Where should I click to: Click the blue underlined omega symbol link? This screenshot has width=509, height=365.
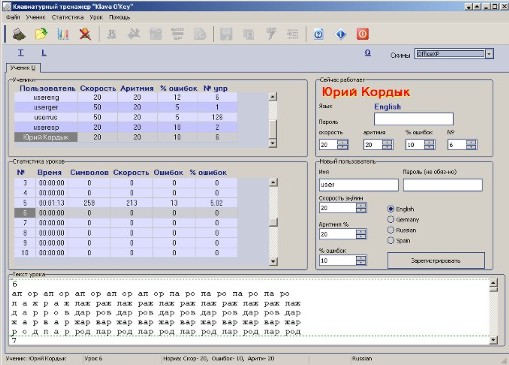click(368, 53)
